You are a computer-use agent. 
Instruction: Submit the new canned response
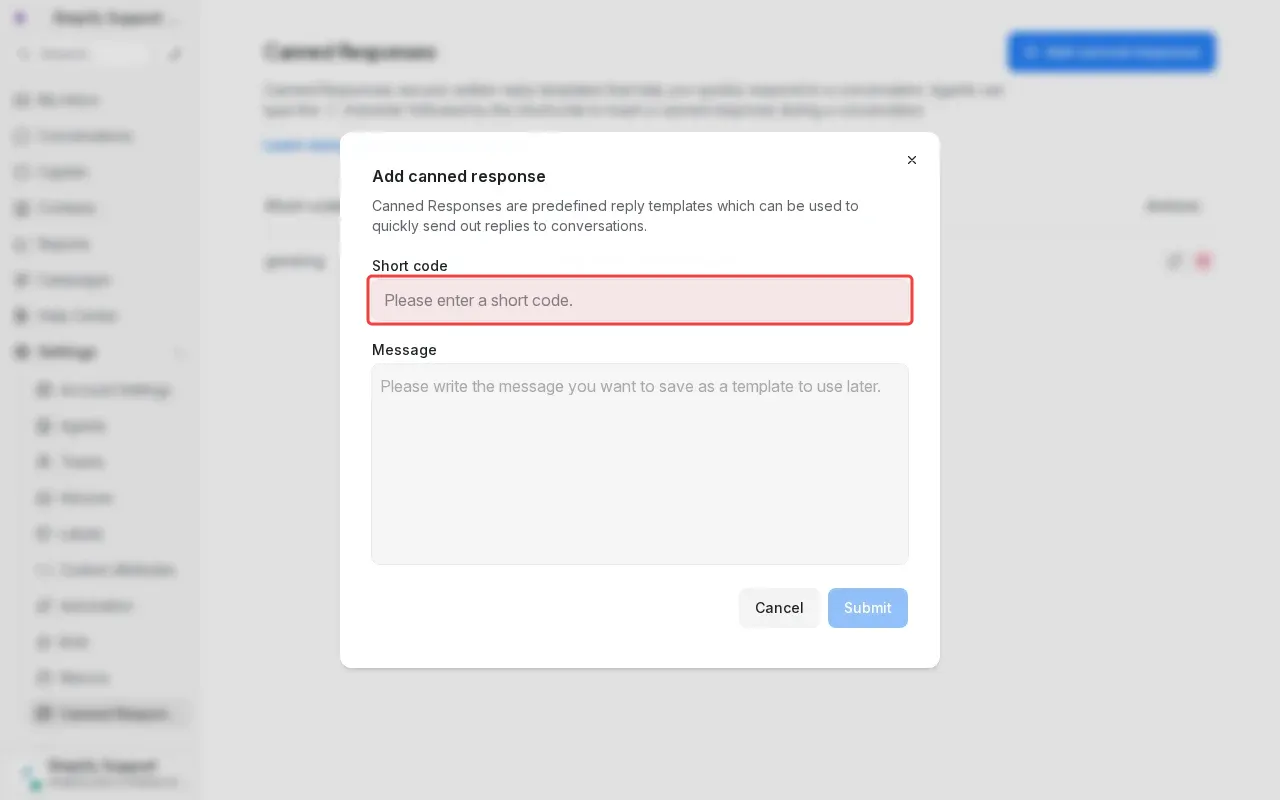(x=867, y=608)
